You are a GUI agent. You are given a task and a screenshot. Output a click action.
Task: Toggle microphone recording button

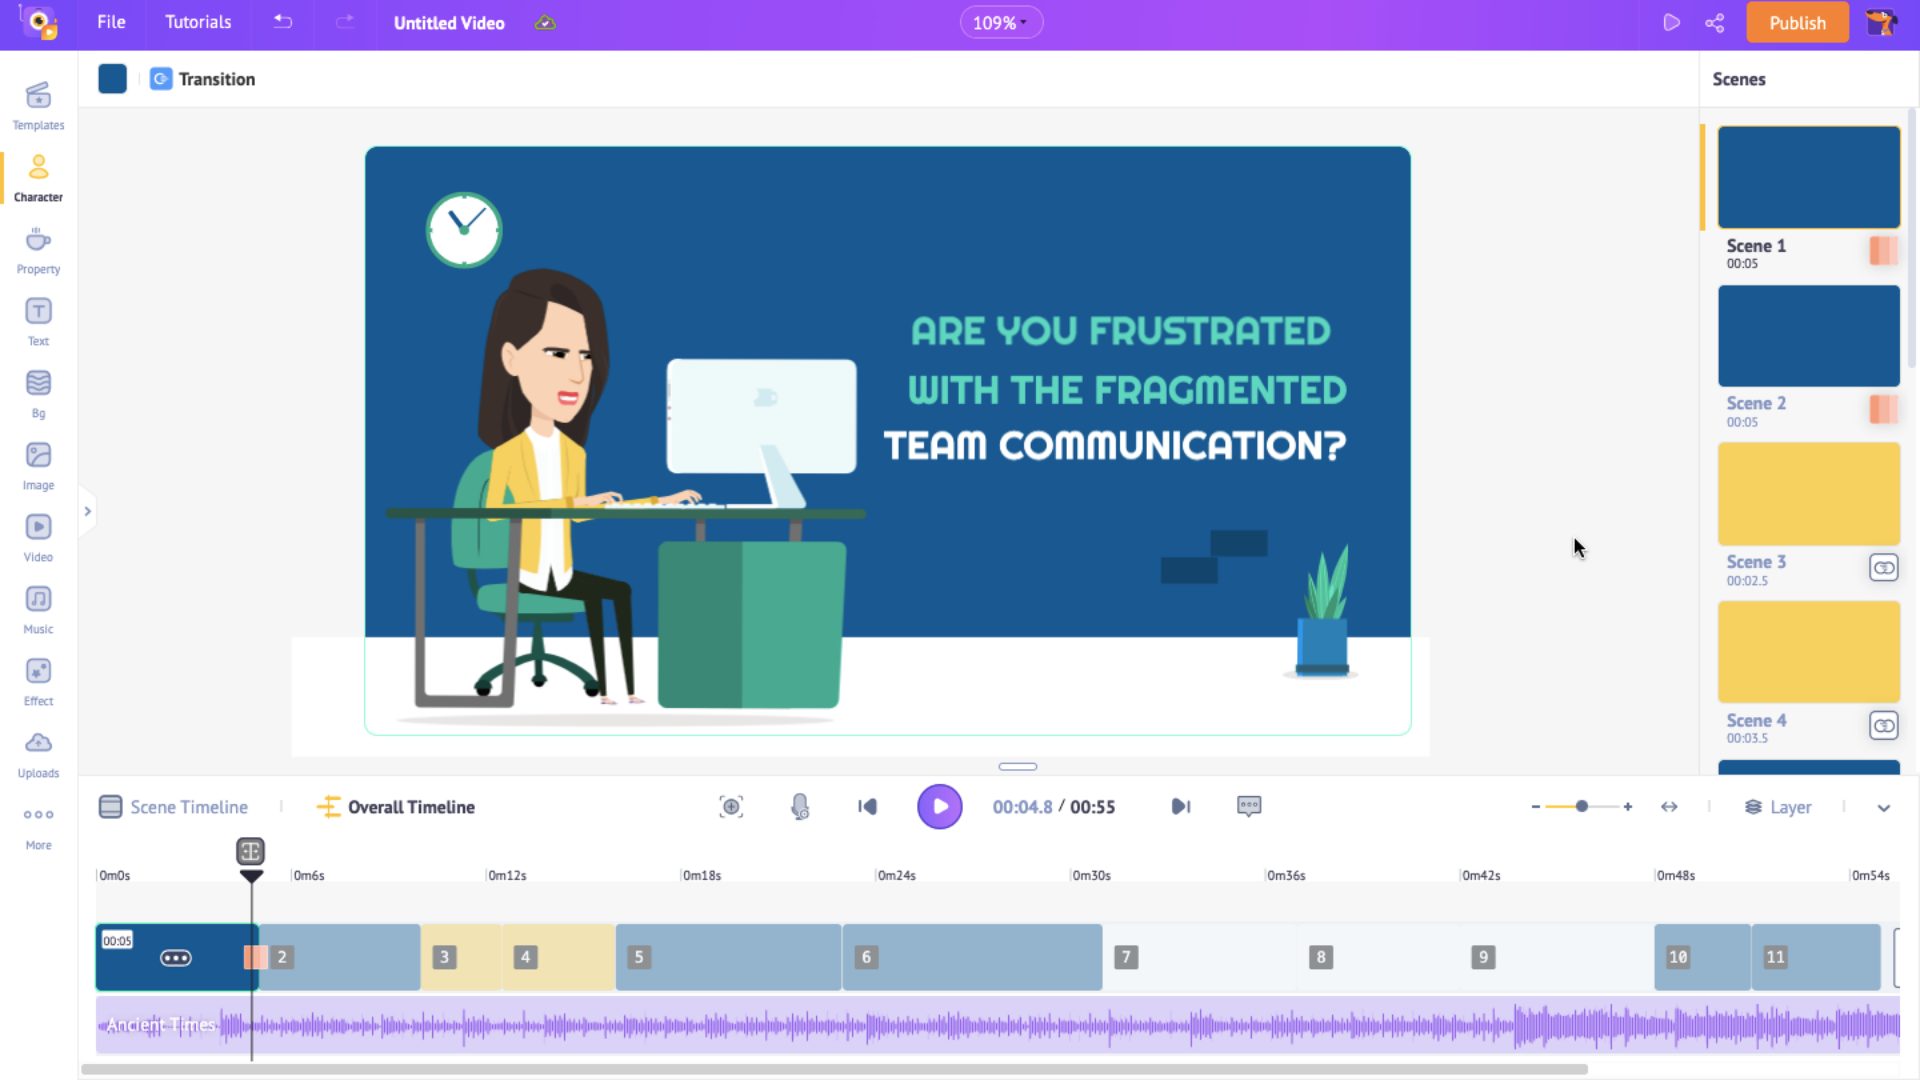pos(798,806)
